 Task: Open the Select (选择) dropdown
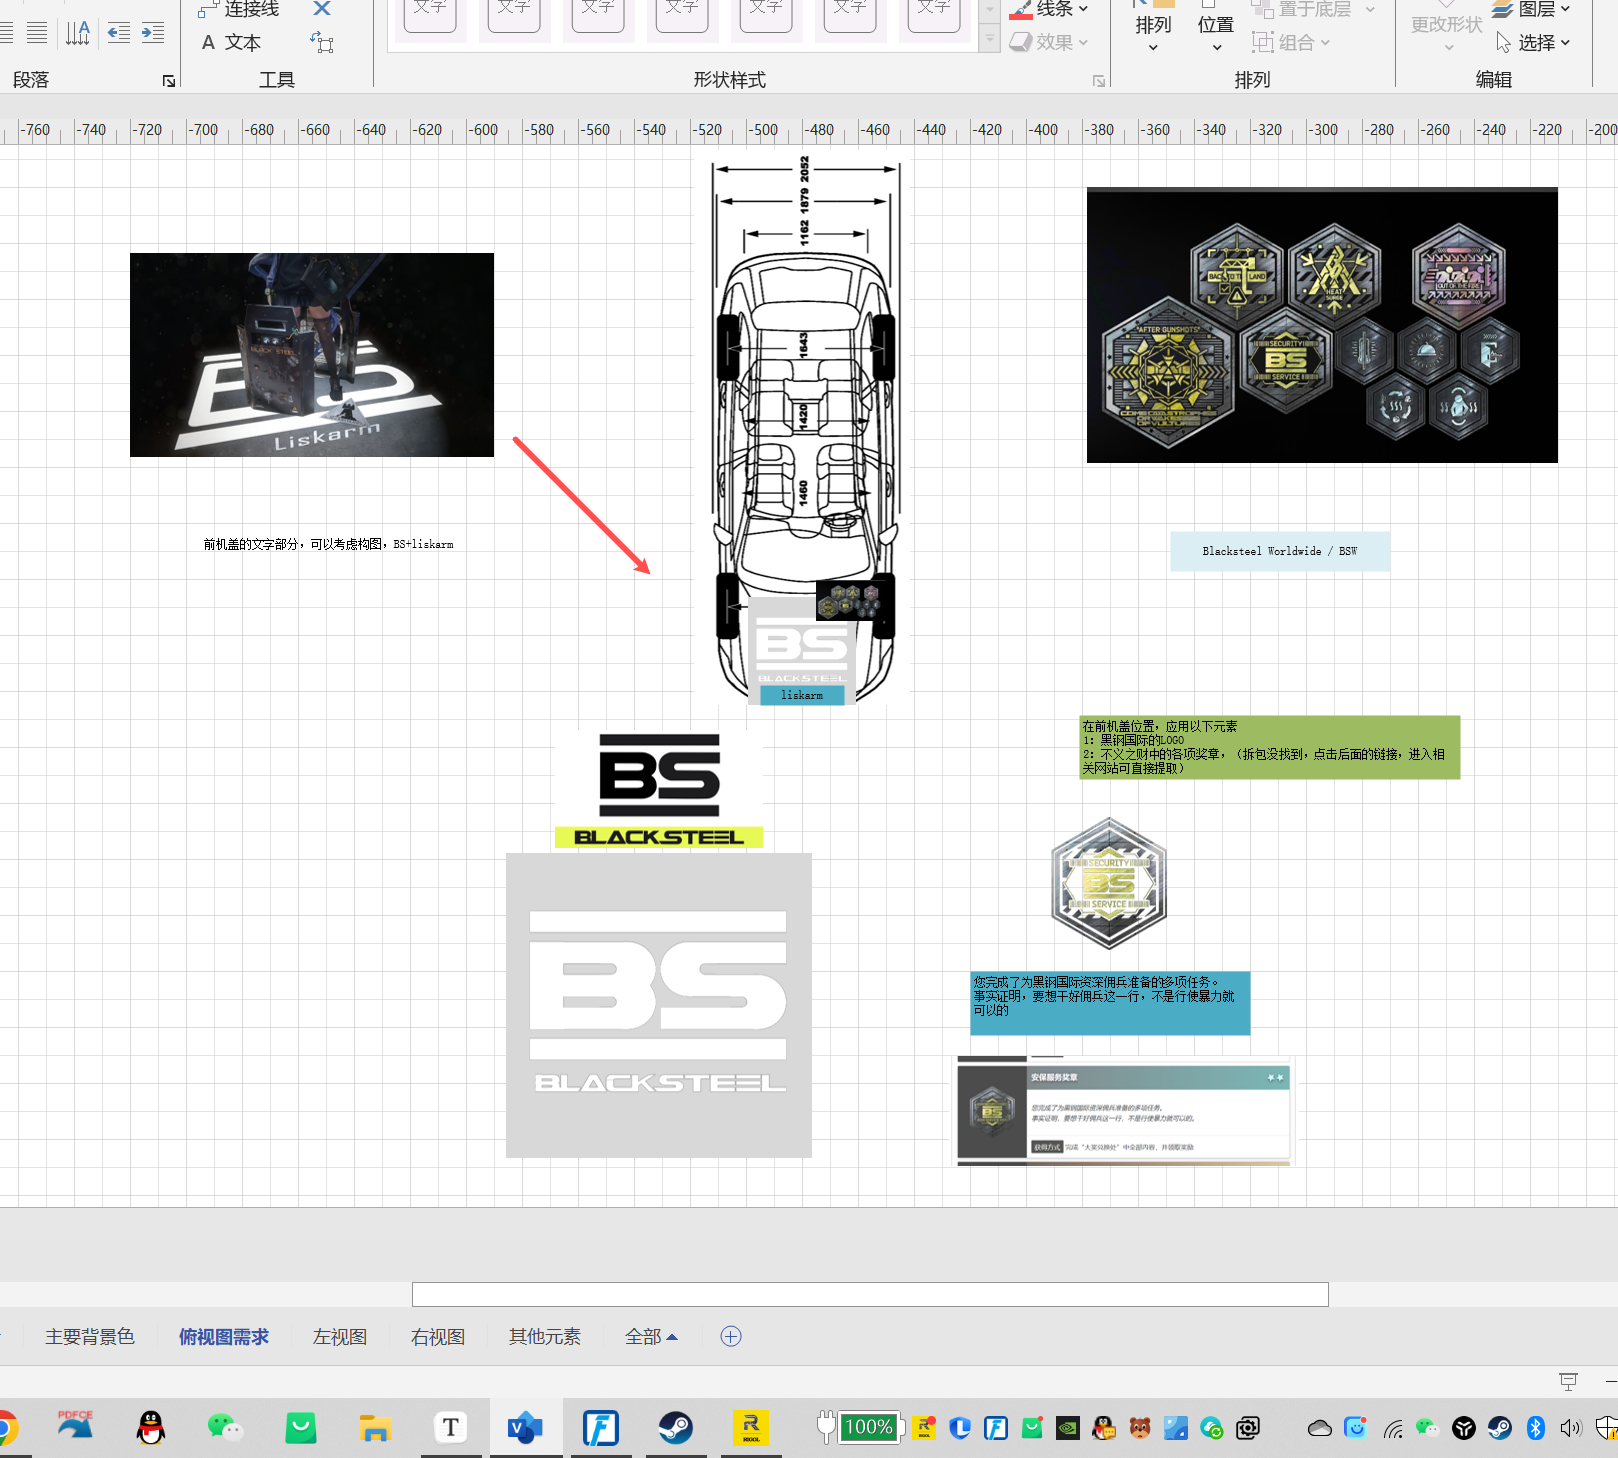[1533, 42]
